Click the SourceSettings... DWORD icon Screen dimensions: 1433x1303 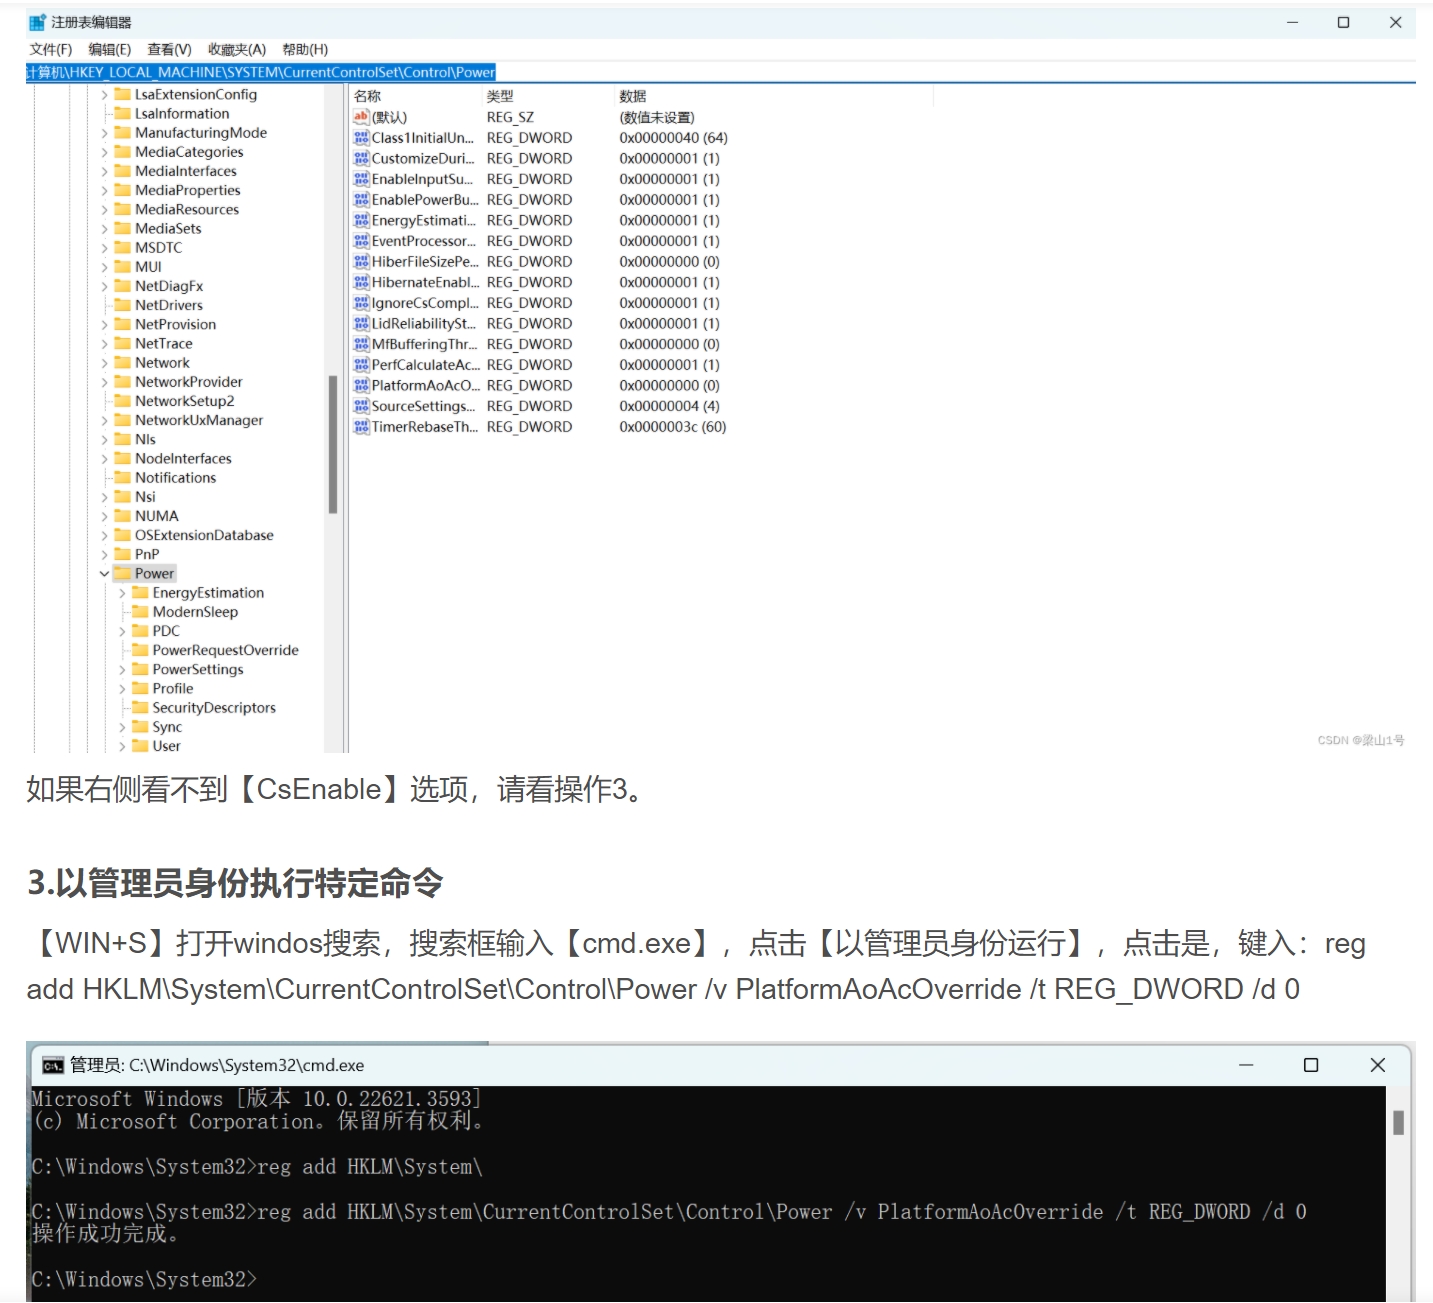pyautogui.click(x=361, y=406)
